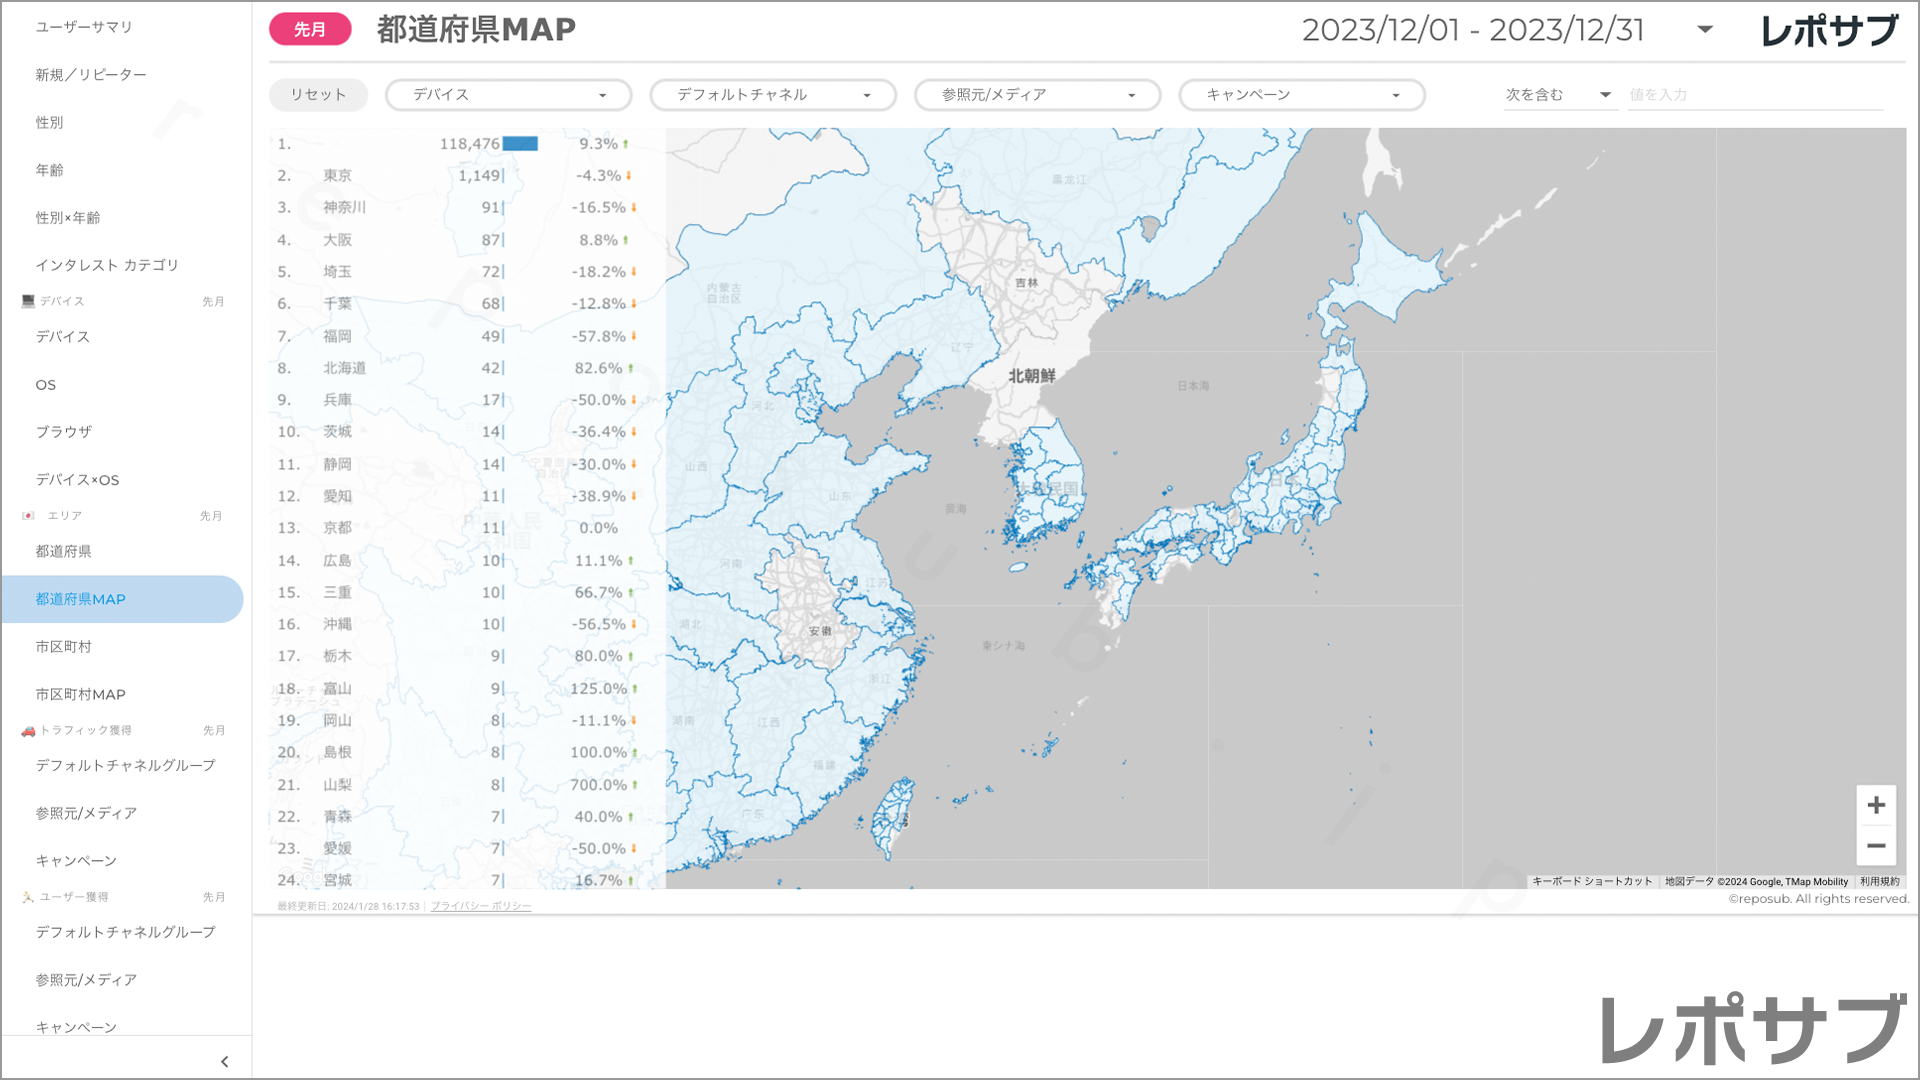The image size is (1920, 1080).
Task: Click the レポサブ logo in the header
Action: click(1829, 30)
